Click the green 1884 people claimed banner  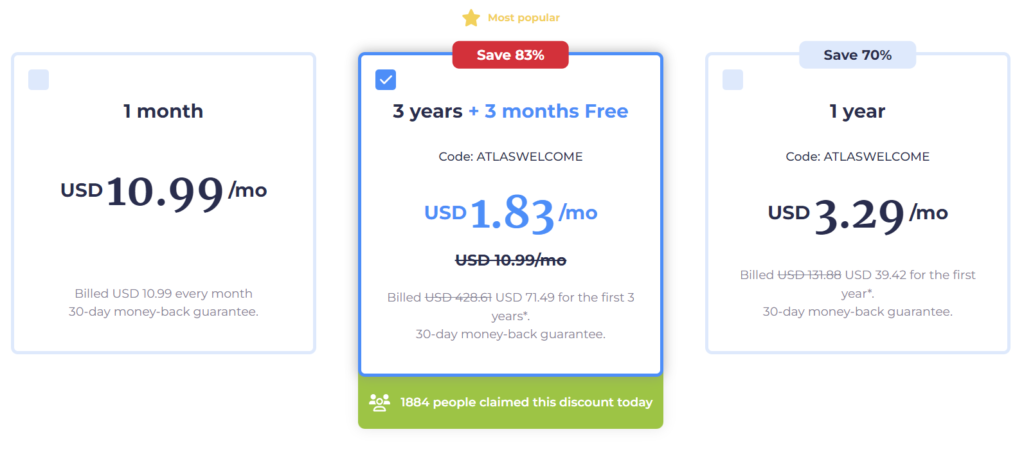tap(525, 402)
